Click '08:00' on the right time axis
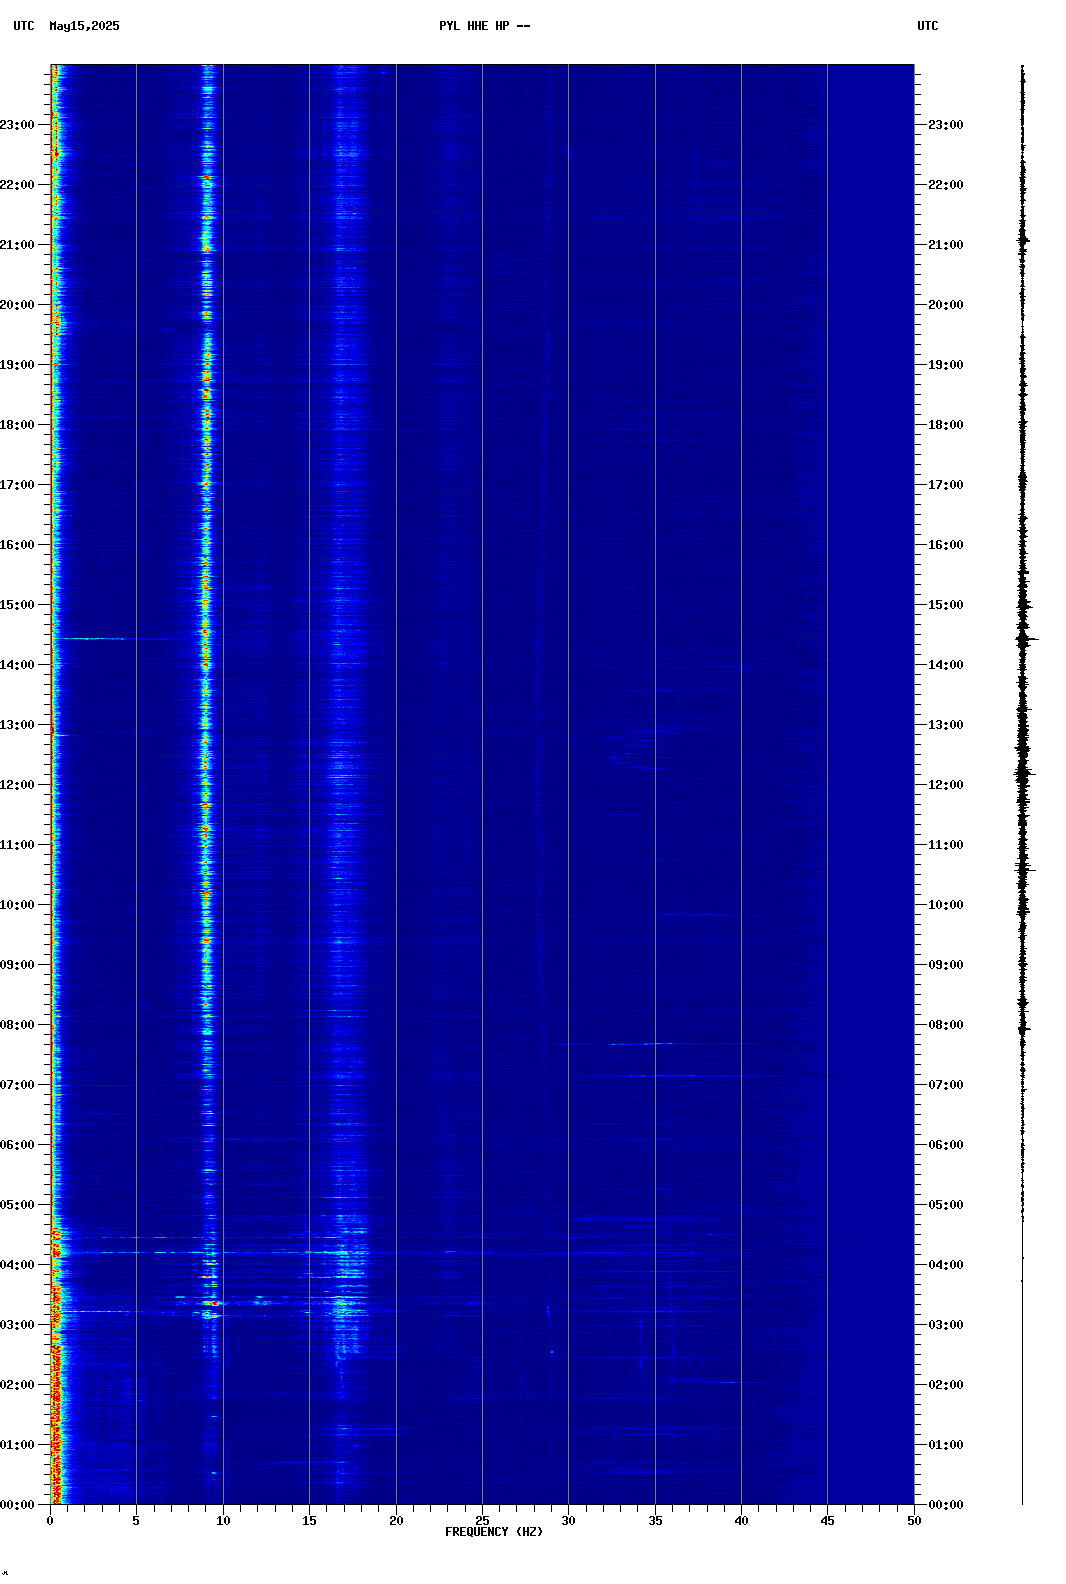This screenshot has width=1066, height=1584. click(946, 1025)
